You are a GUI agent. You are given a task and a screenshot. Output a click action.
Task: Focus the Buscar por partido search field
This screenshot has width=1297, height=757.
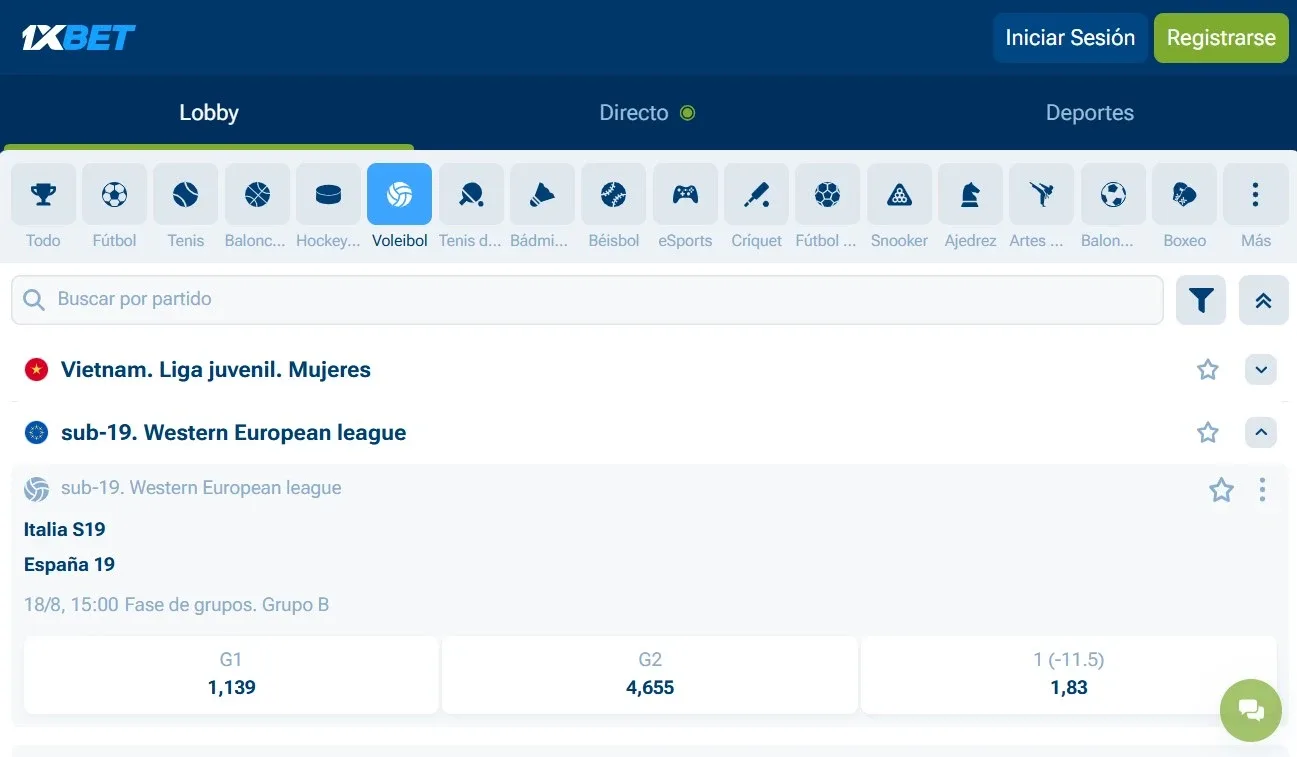587,300
